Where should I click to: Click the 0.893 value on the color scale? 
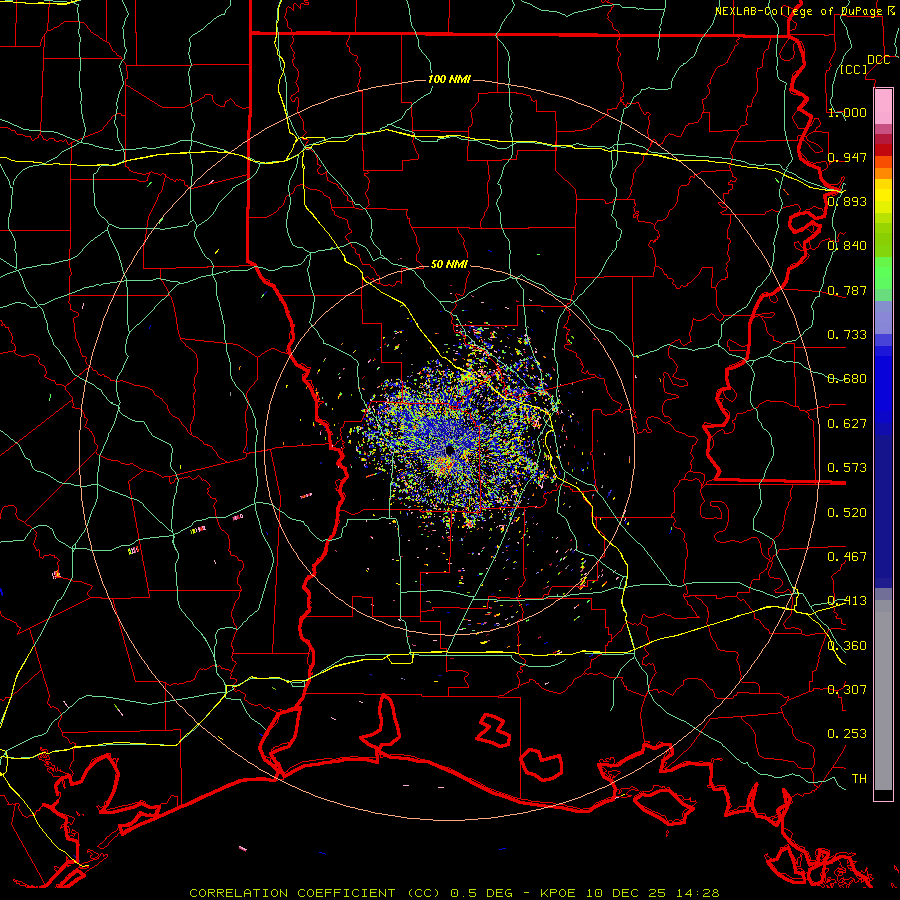[847, 201]
